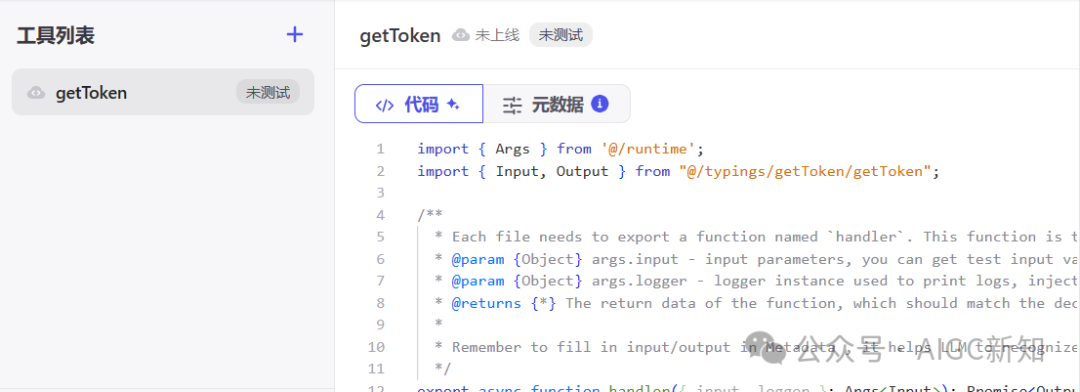Click the getToken title in the header
Viewport: 1080px width, 392px height.
click(x=400, y=36)
